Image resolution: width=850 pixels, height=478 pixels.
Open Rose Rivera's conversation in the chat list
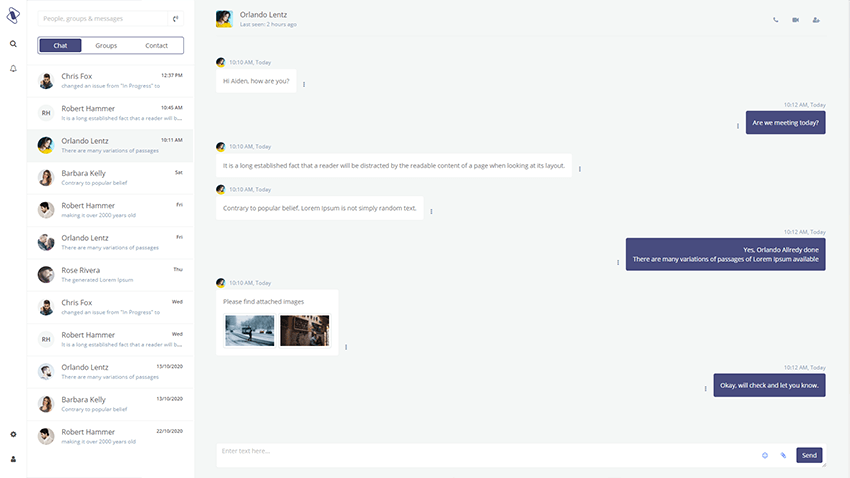110,274
